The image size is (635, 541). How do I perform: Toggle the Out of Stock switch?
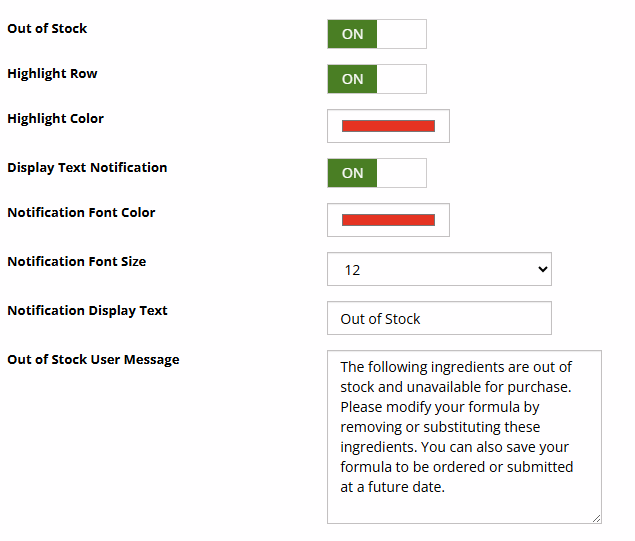coord(376,34)
